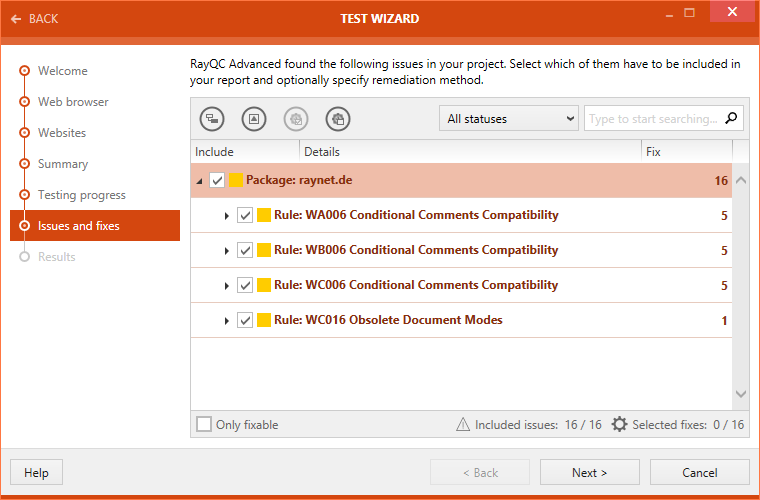Maximize the Test Wizard window
The height and width of the screenshot is (500, 760).
(689, 13)
